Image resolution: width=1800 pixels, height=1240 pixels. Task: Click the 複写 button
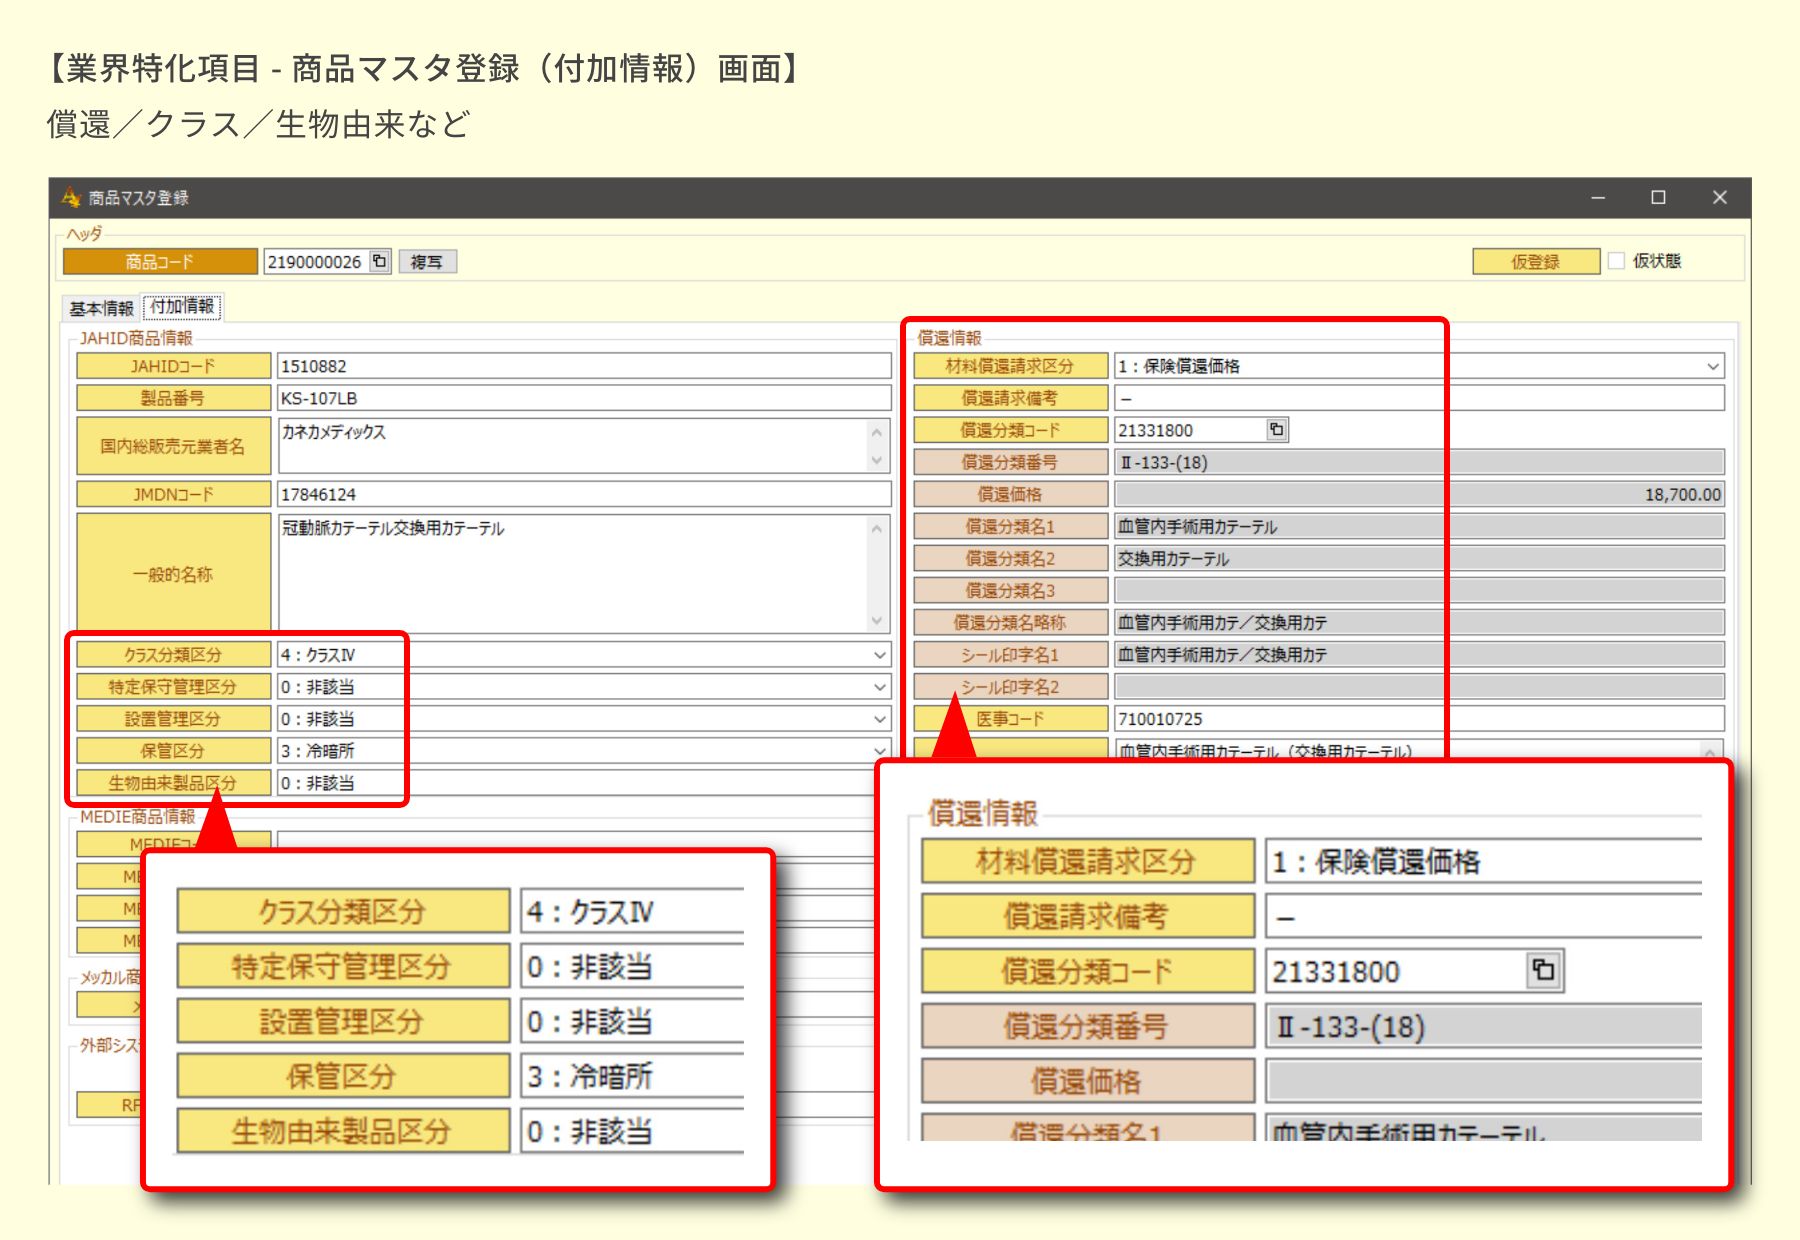point(427,261)
